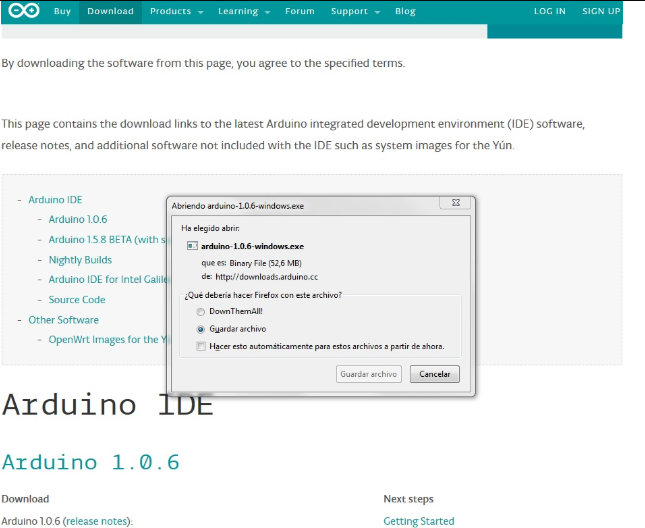Click the http://downloads.arduino.cc source text
This screenshot has height=528, width=645.
pyautogui.click(x=267, y=277)
